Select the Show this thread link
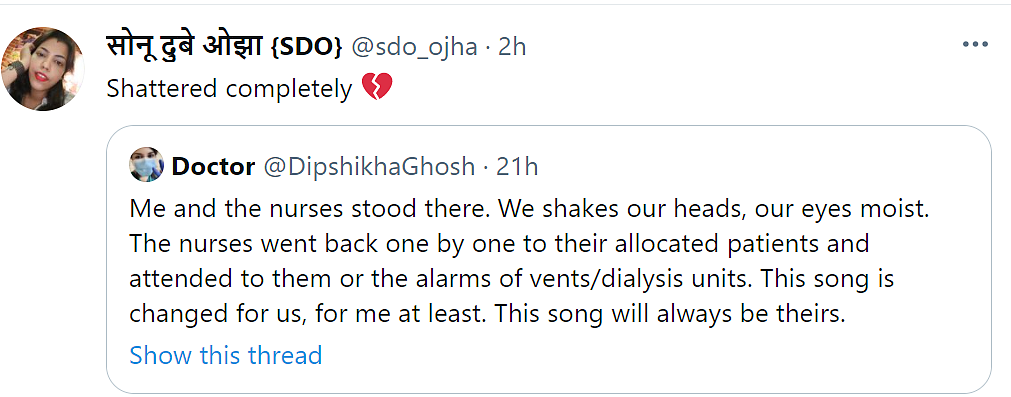 click(x=226, y=355)
